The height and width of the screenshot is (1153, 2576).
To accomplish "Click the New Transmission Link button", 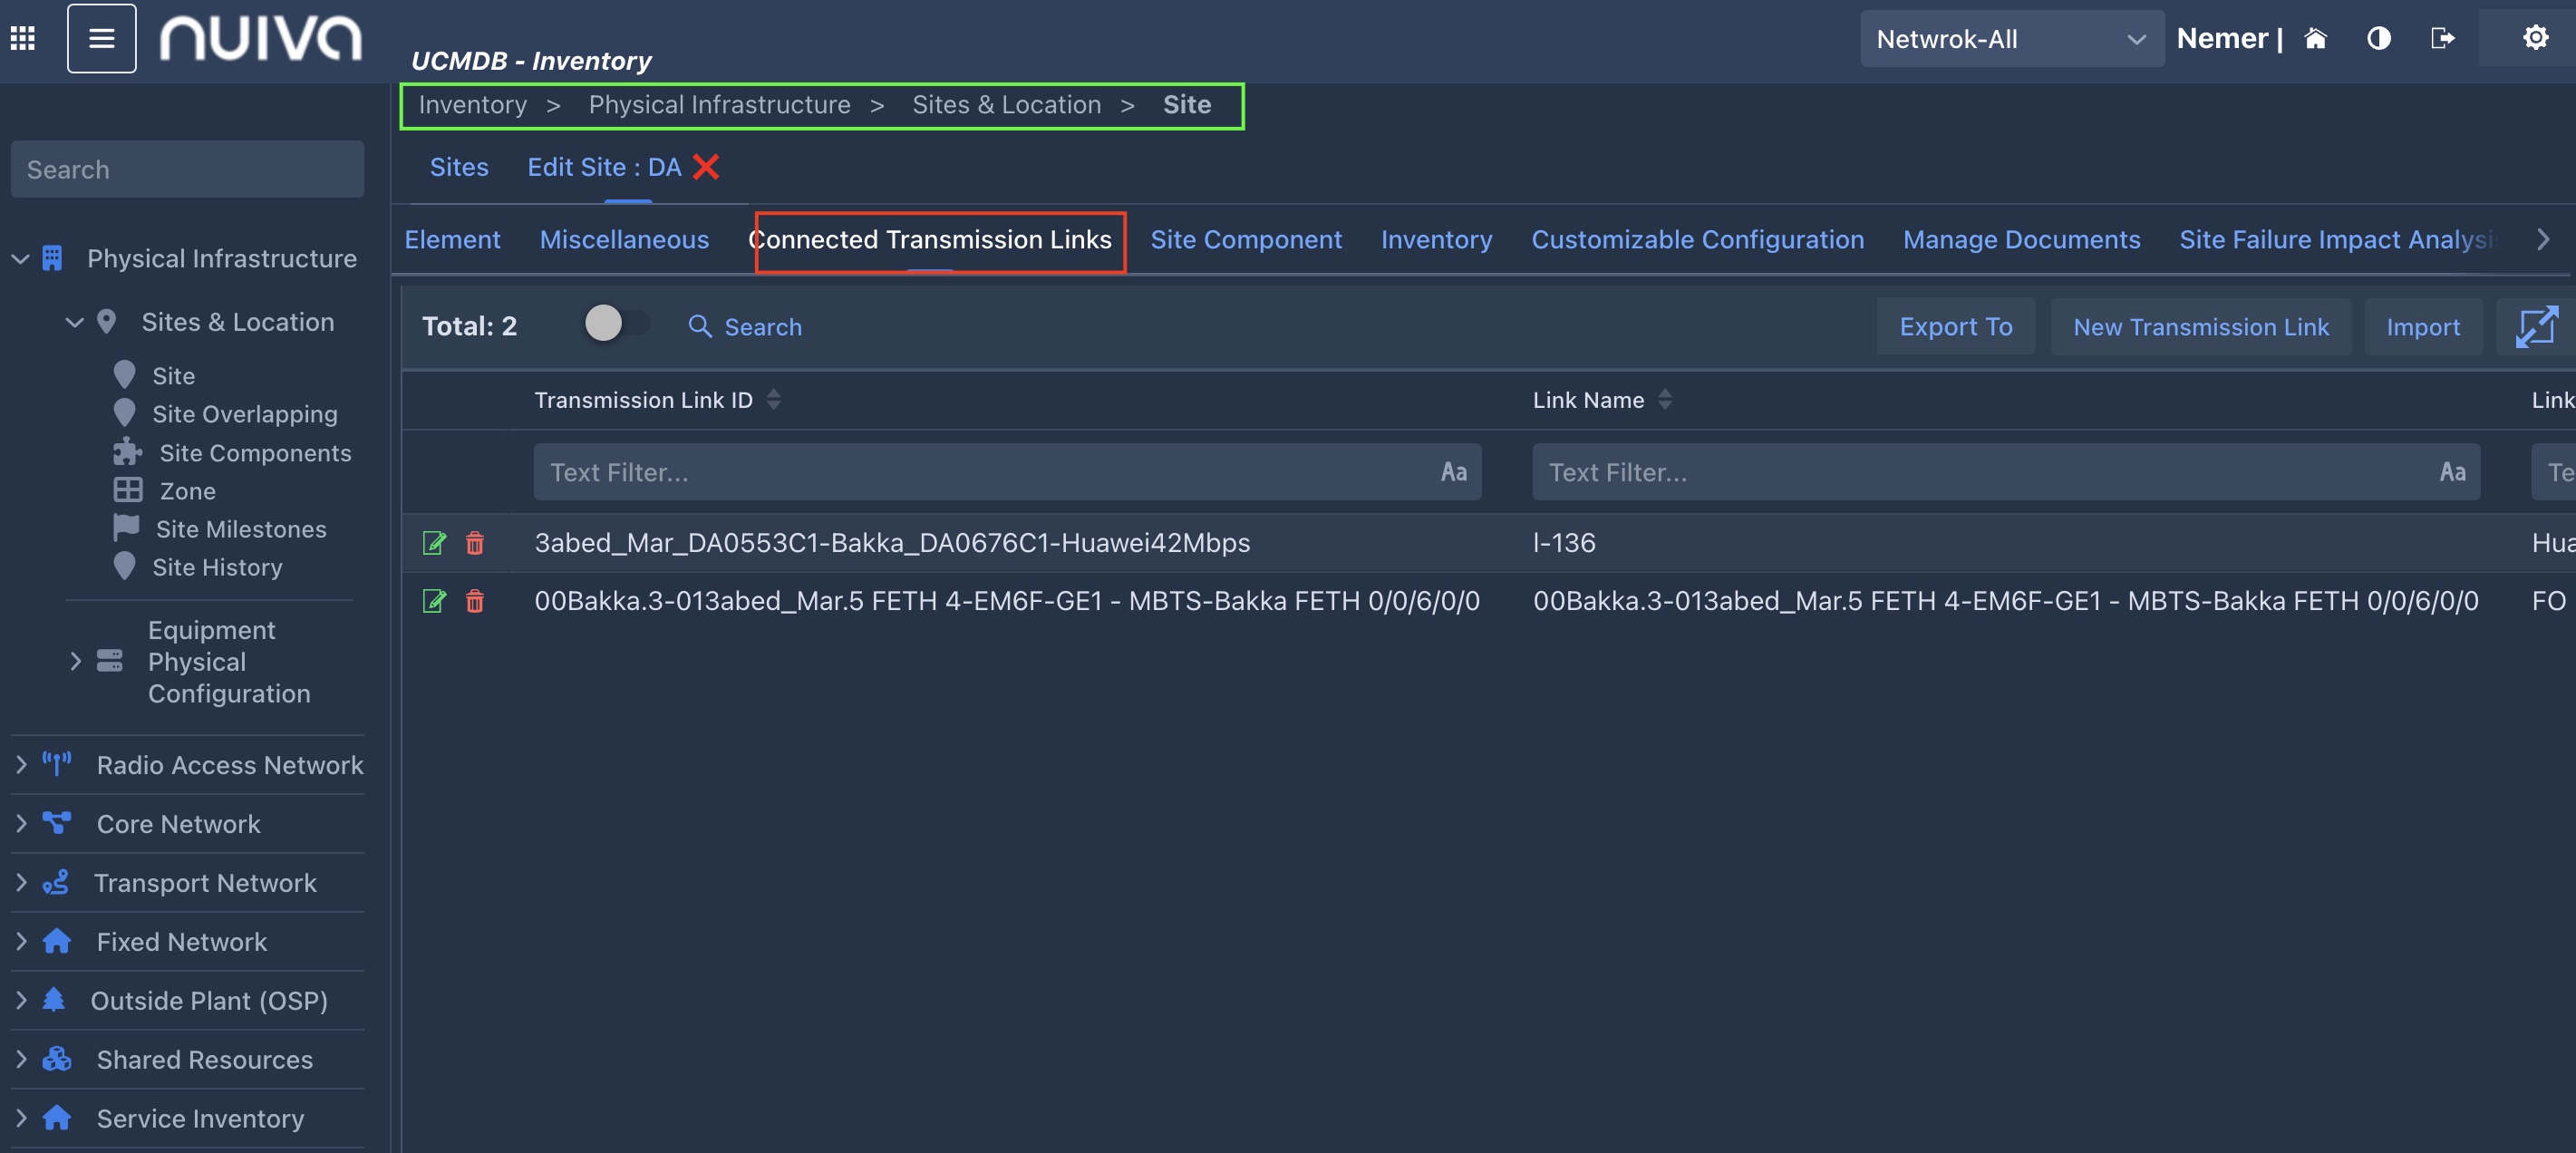I will point(2200,327).
